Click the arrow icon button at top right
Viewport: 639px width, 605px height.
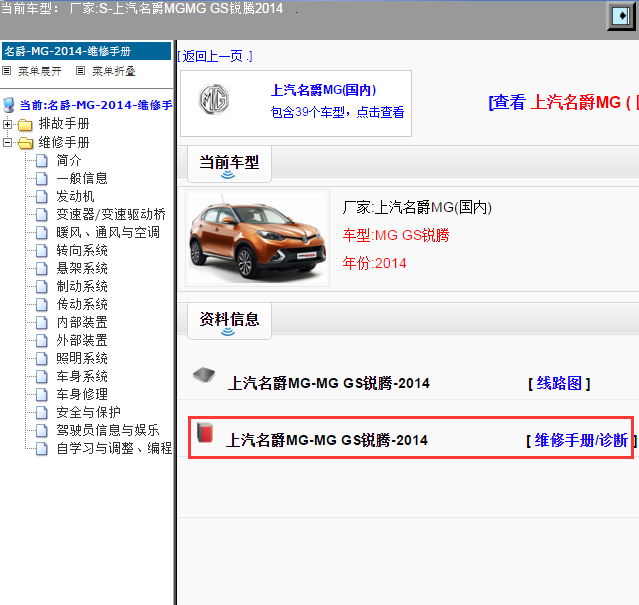[x=621, y=16]
